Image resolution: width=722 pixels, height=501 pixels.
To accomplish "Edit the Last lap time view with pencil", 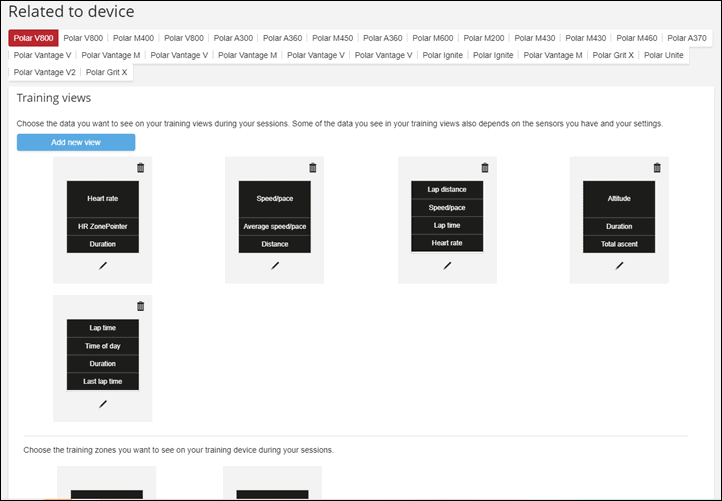I will [x=103, y=404].
